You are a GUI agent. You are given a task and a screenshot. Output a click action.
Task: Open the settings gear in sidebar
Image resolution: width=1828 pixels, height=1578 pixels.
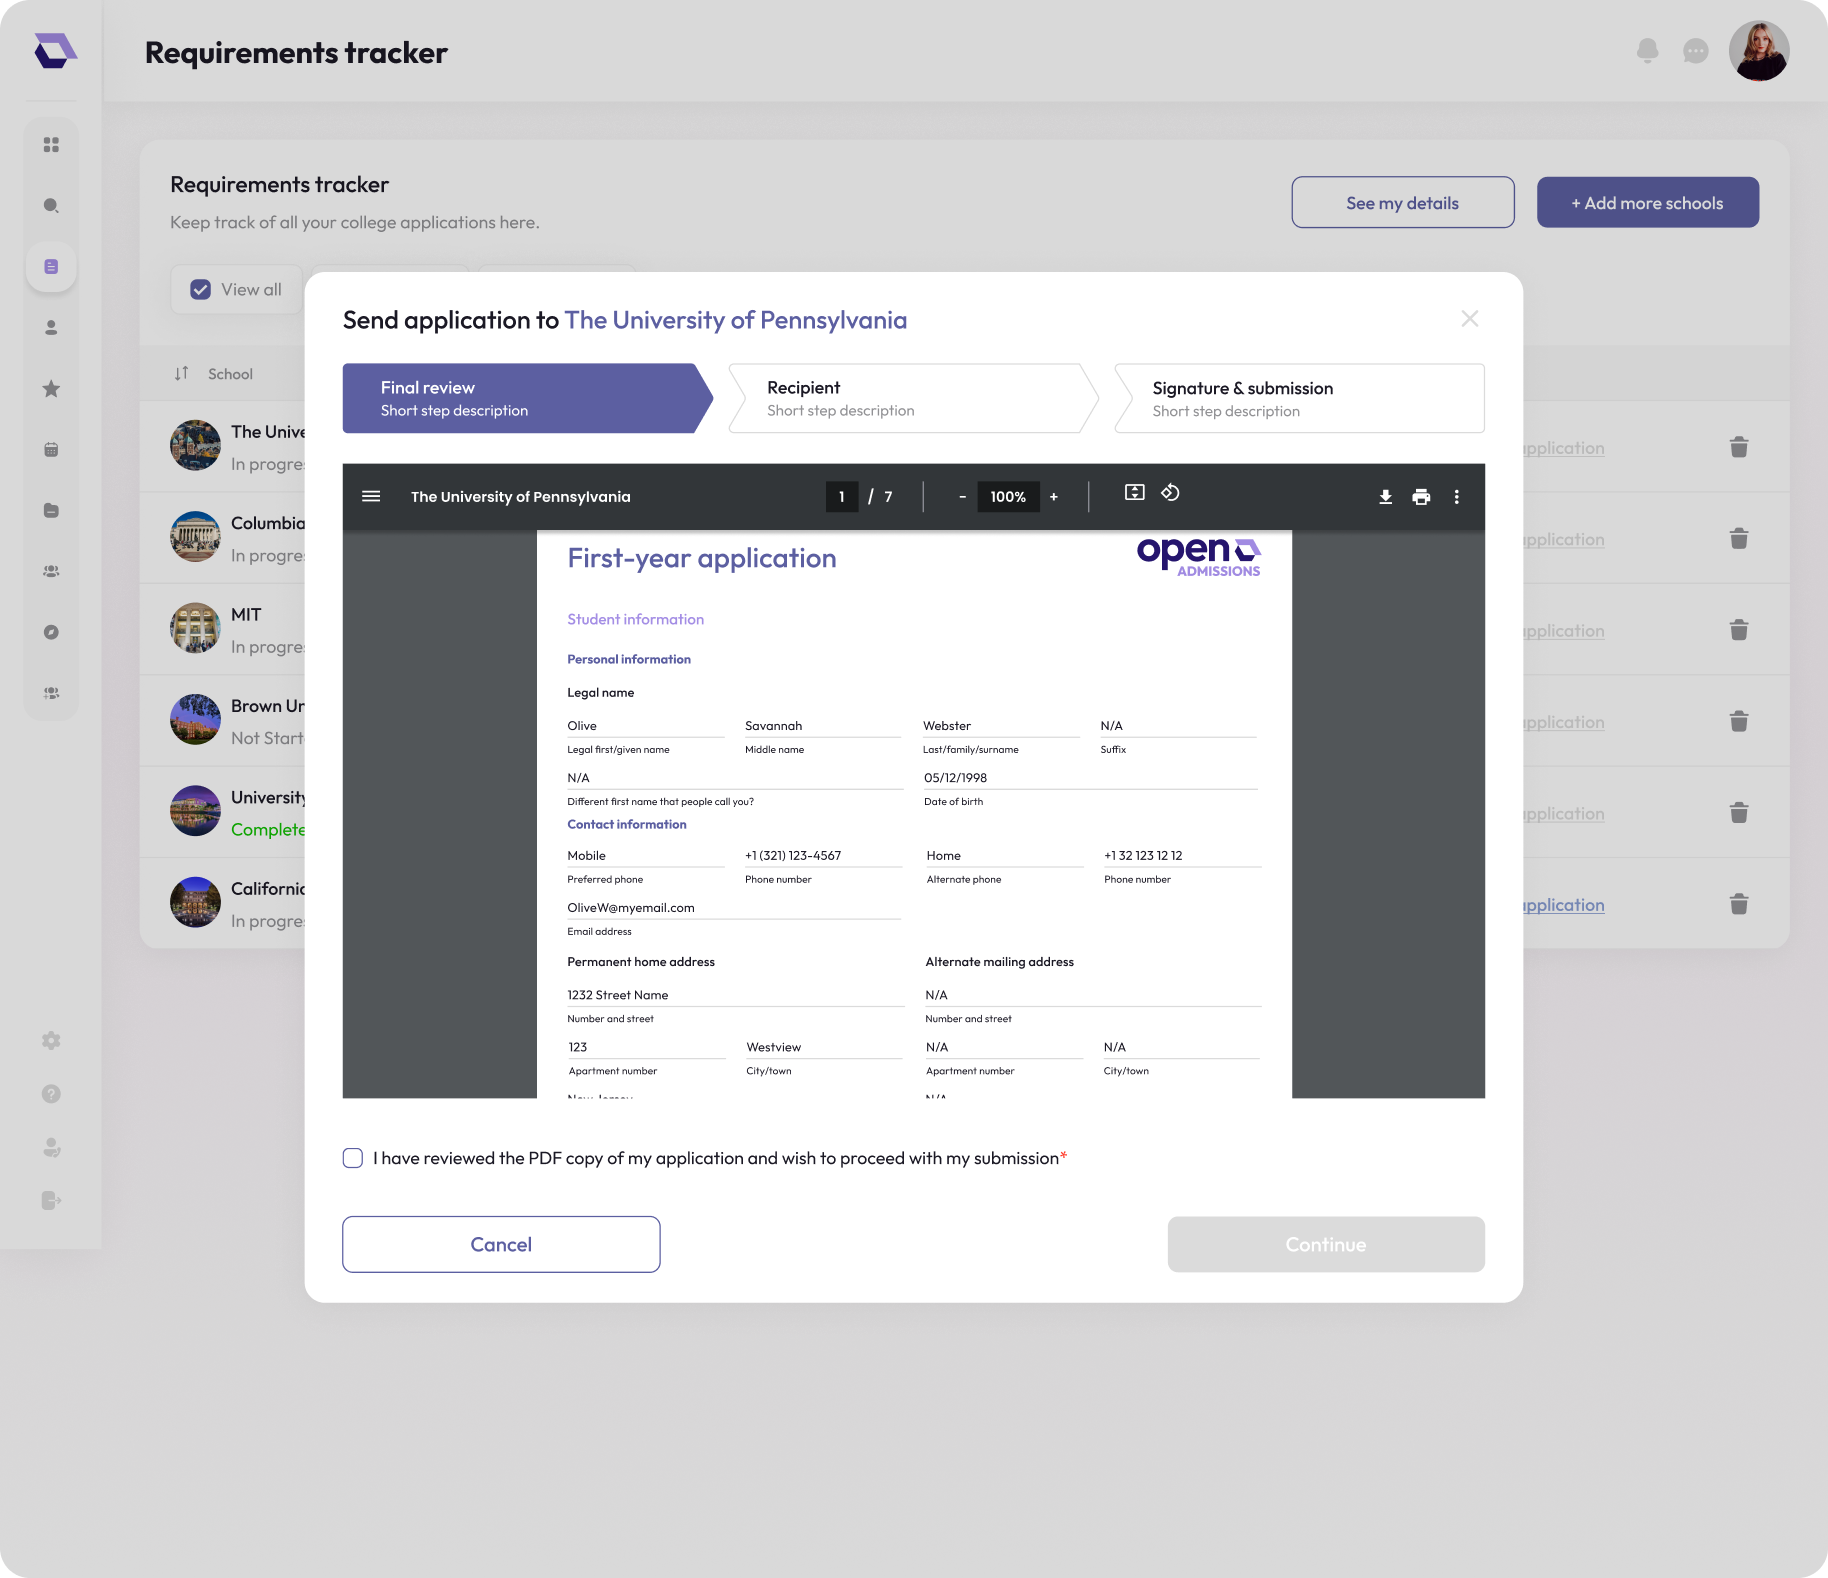pyautogui.click(x=51, y=1041)
